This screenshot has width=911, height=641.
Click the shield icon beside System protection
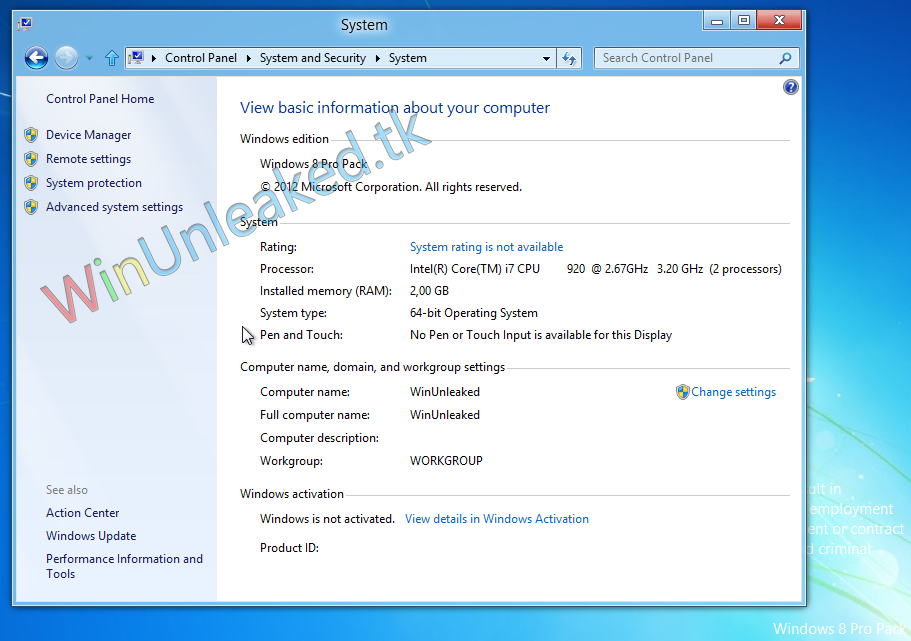tap(31, 183)
